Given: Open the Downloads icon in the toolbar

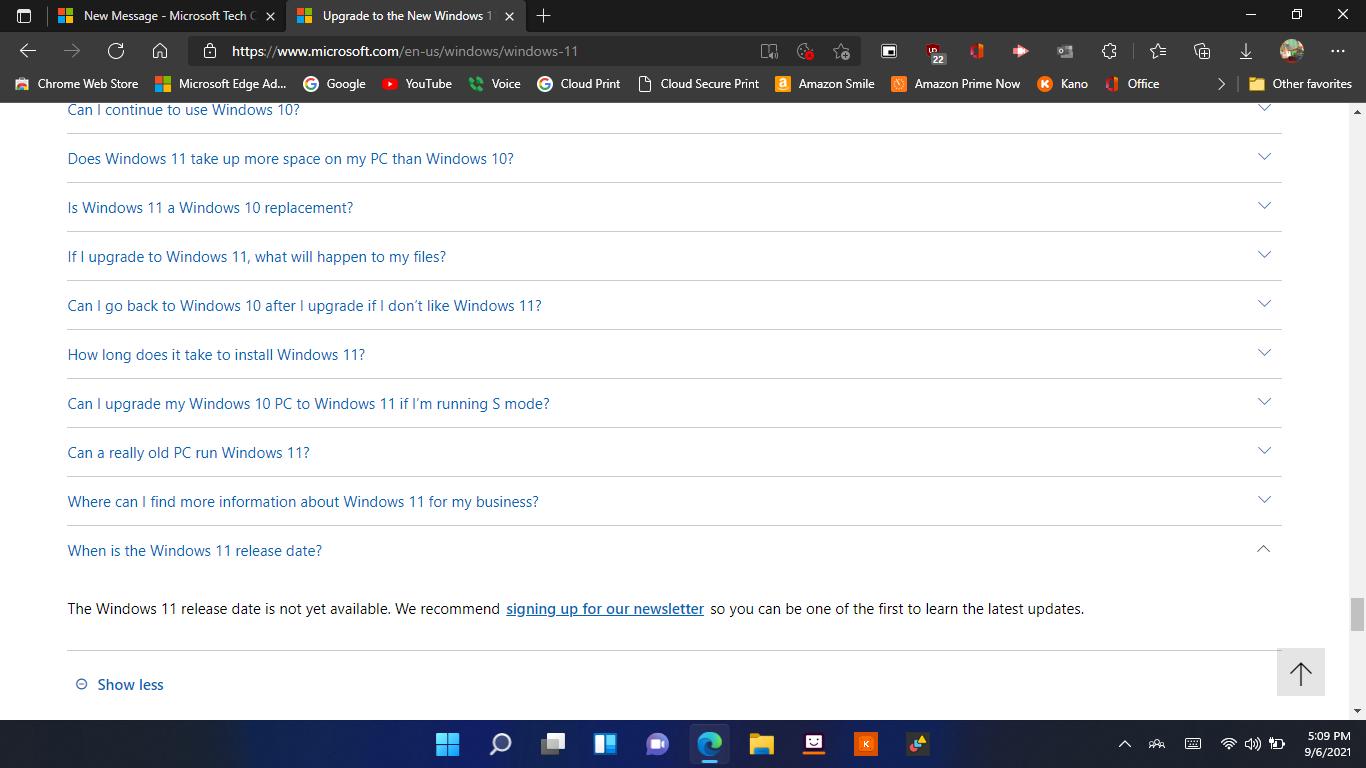Looking at the screenshot, I should [x=1244, y=50].
